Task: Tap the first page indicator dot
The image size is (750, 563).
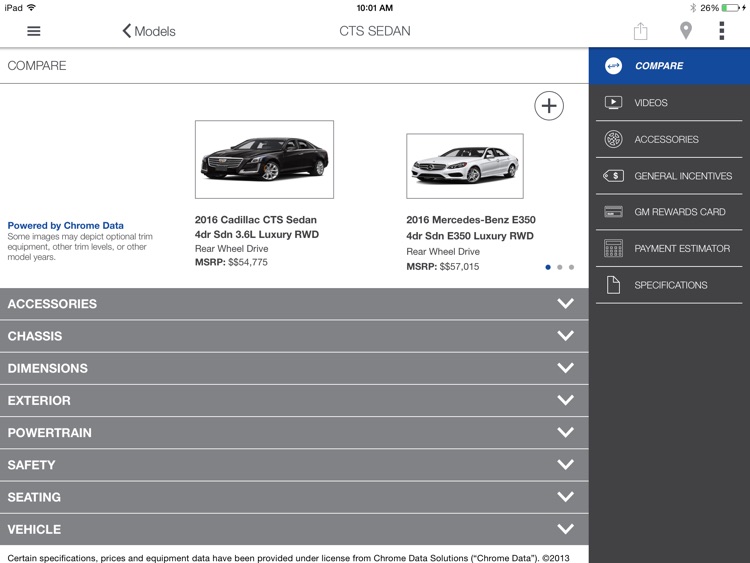Action: 548,267
